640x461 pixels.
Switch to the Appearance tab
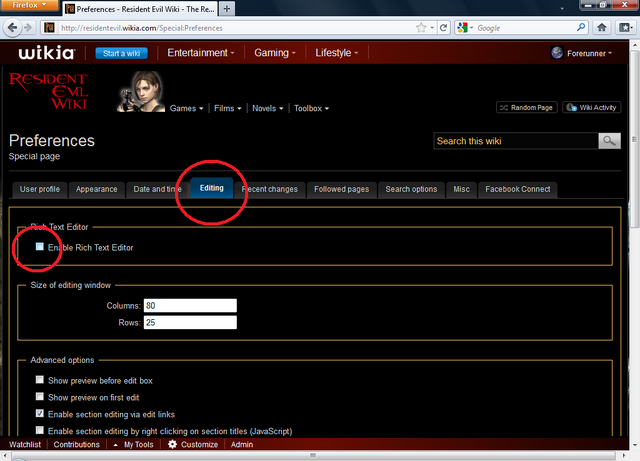pos(96,189)
